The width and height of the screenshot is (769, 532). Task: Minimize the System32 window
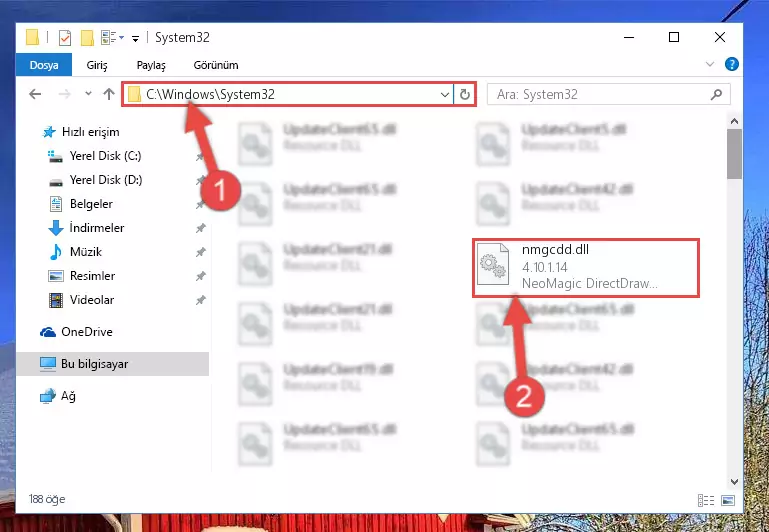coord(629,37)
